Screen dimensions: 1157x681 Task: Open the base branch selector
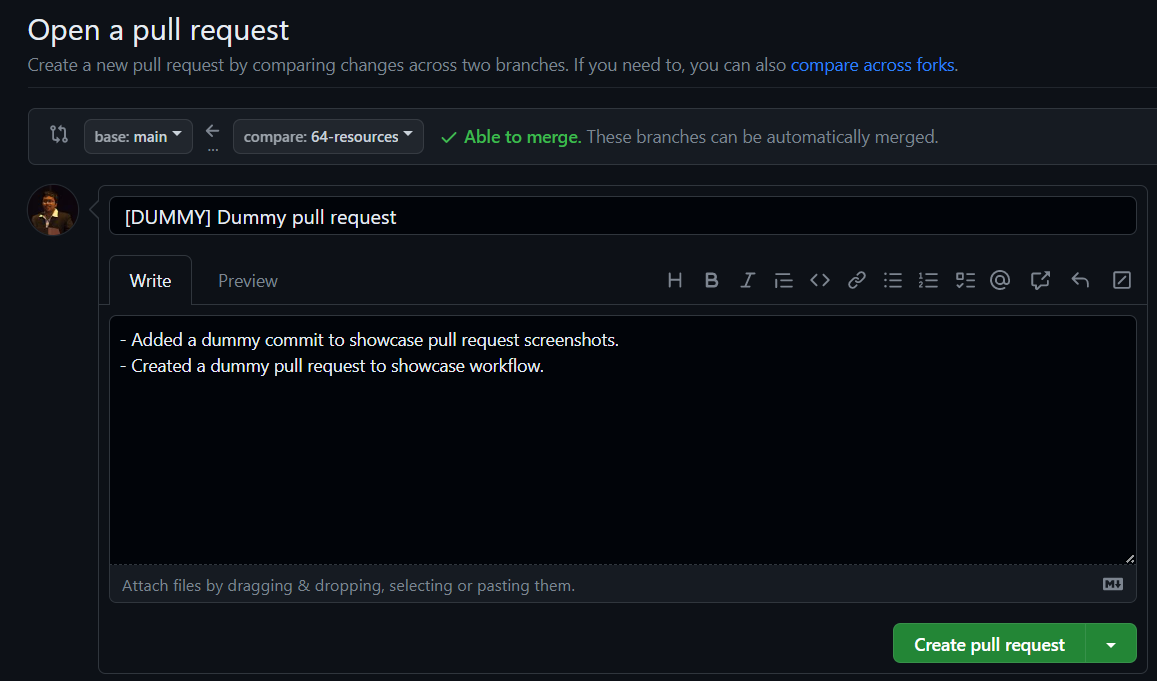click(138, 137)
